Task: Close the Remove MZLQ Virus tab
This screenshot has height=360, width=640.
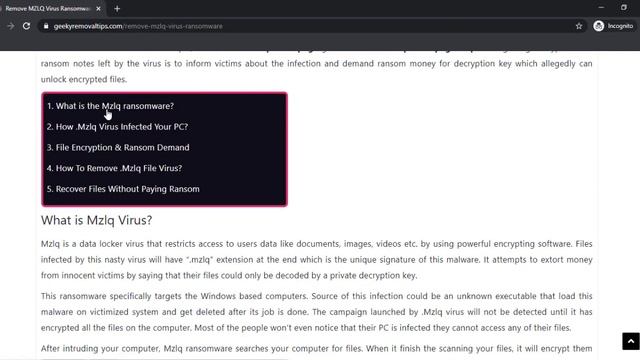Action: (x=98, y=9)
